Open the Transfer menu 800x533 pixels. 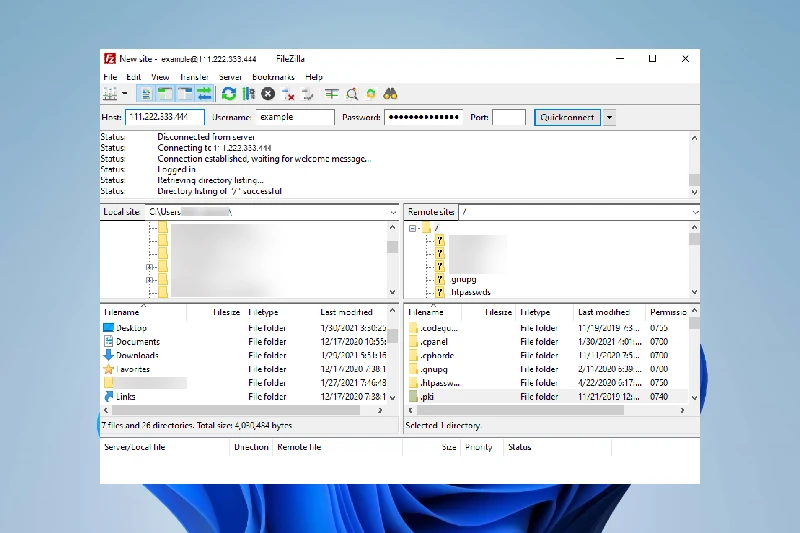[194, 77]
